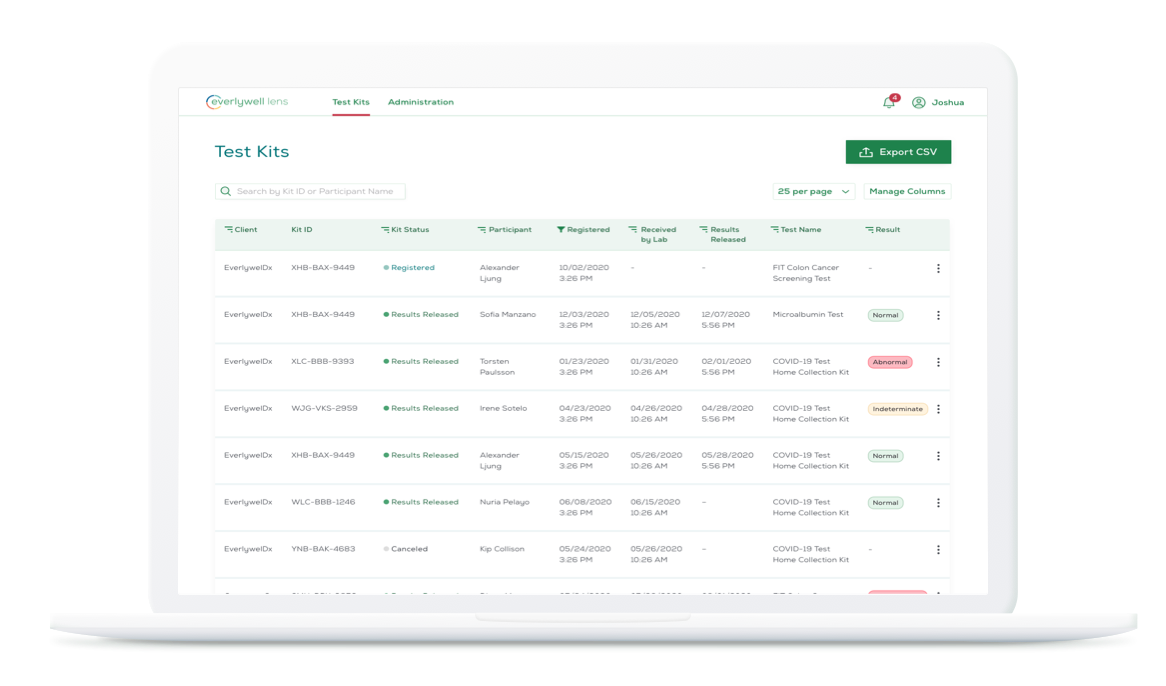Open the notifications bell icon
Viewport: 1166px width, 686px height.
point(889,103)
